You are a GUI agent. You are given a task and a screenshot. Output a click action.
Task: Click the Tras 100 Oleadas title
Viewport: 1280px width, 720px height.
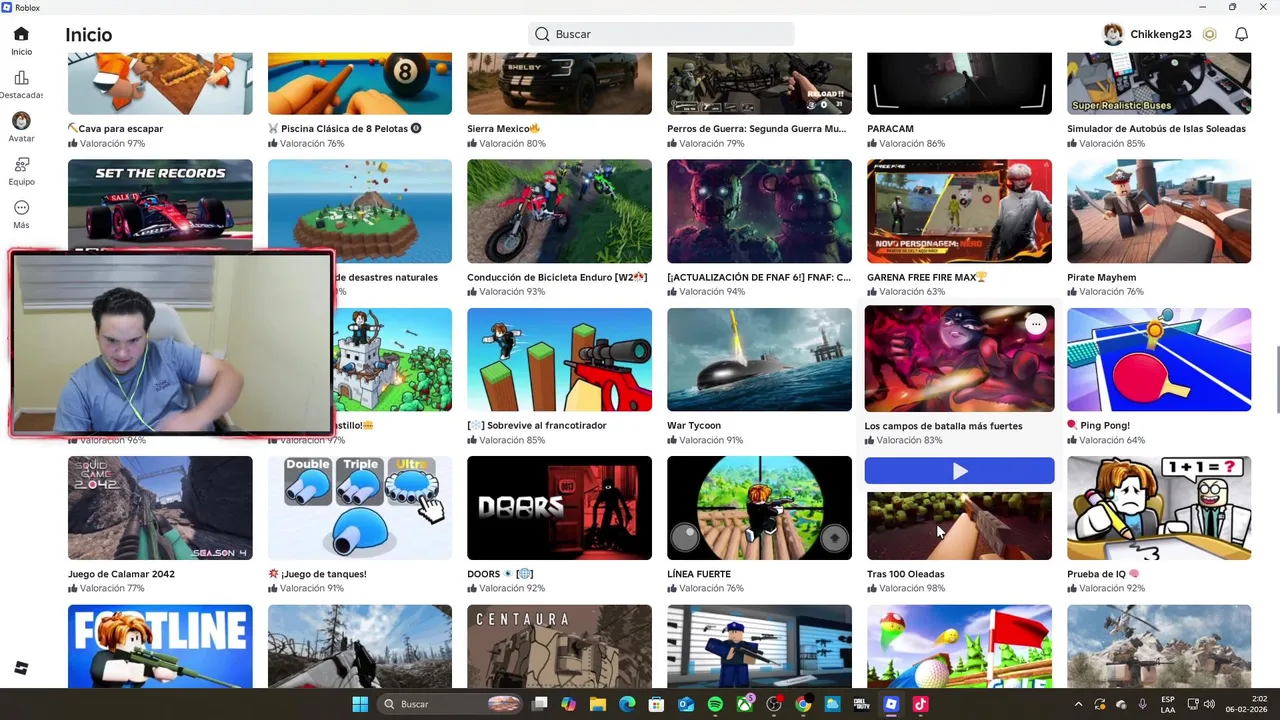point(906,574)
